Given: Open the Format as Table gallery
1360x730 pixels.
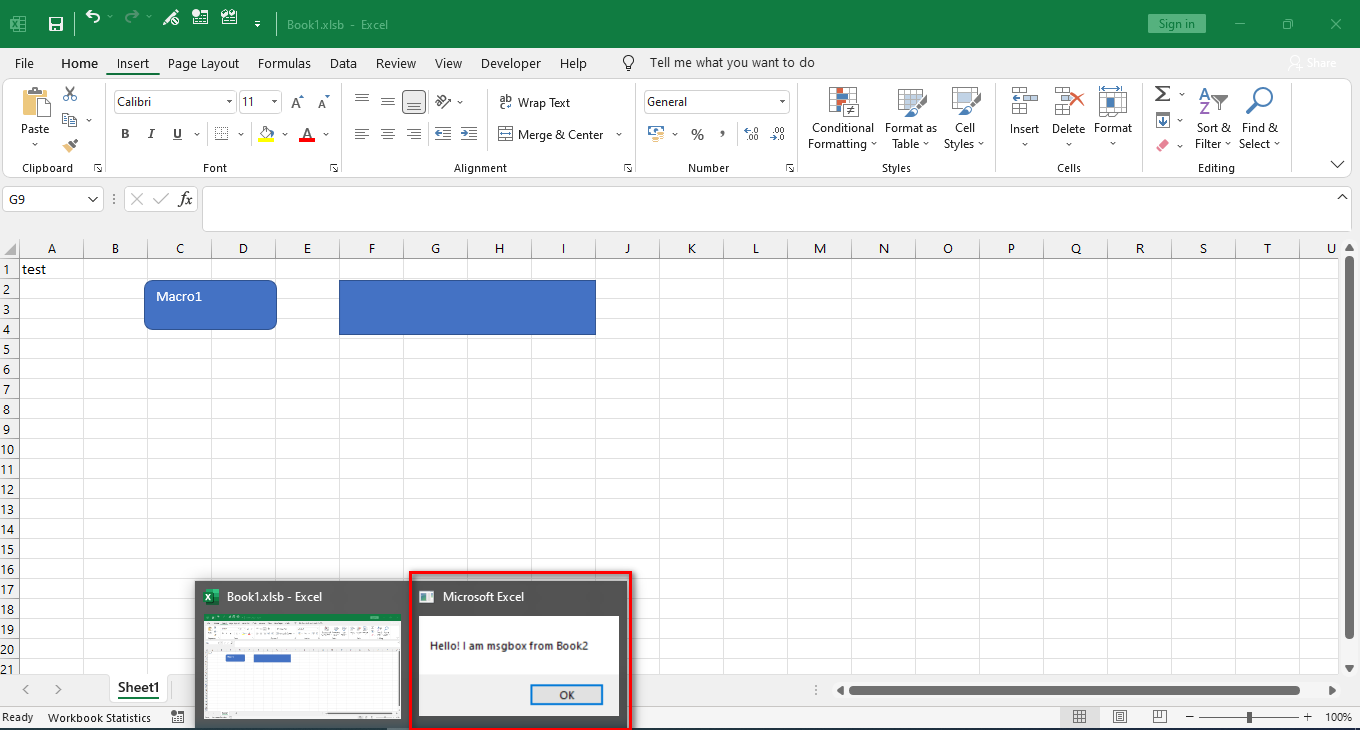Looking at the screenshot, I should point(911,119).
